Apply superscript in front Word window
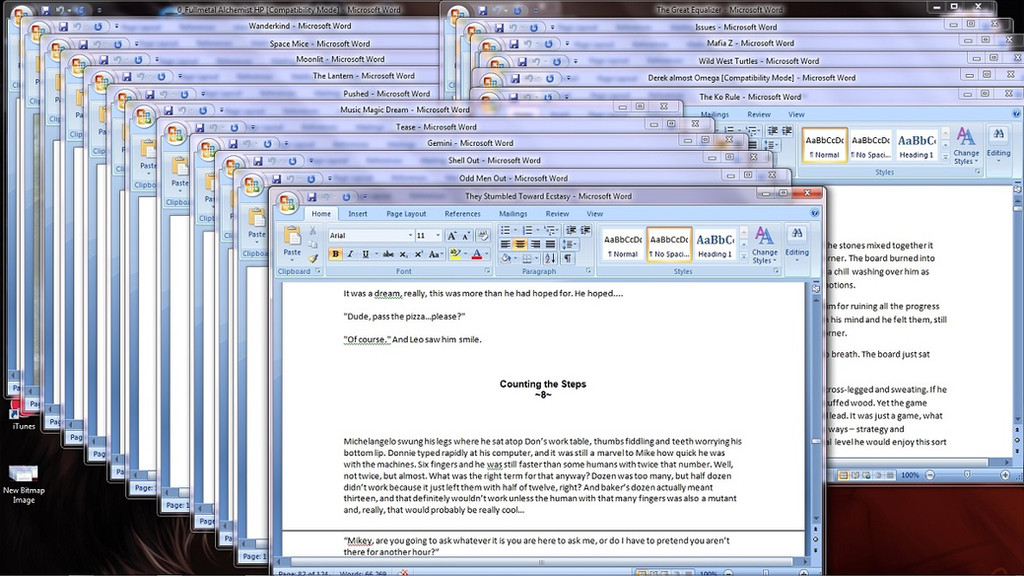This screenshot has width=1024, height=576. (x=419, y=254)
